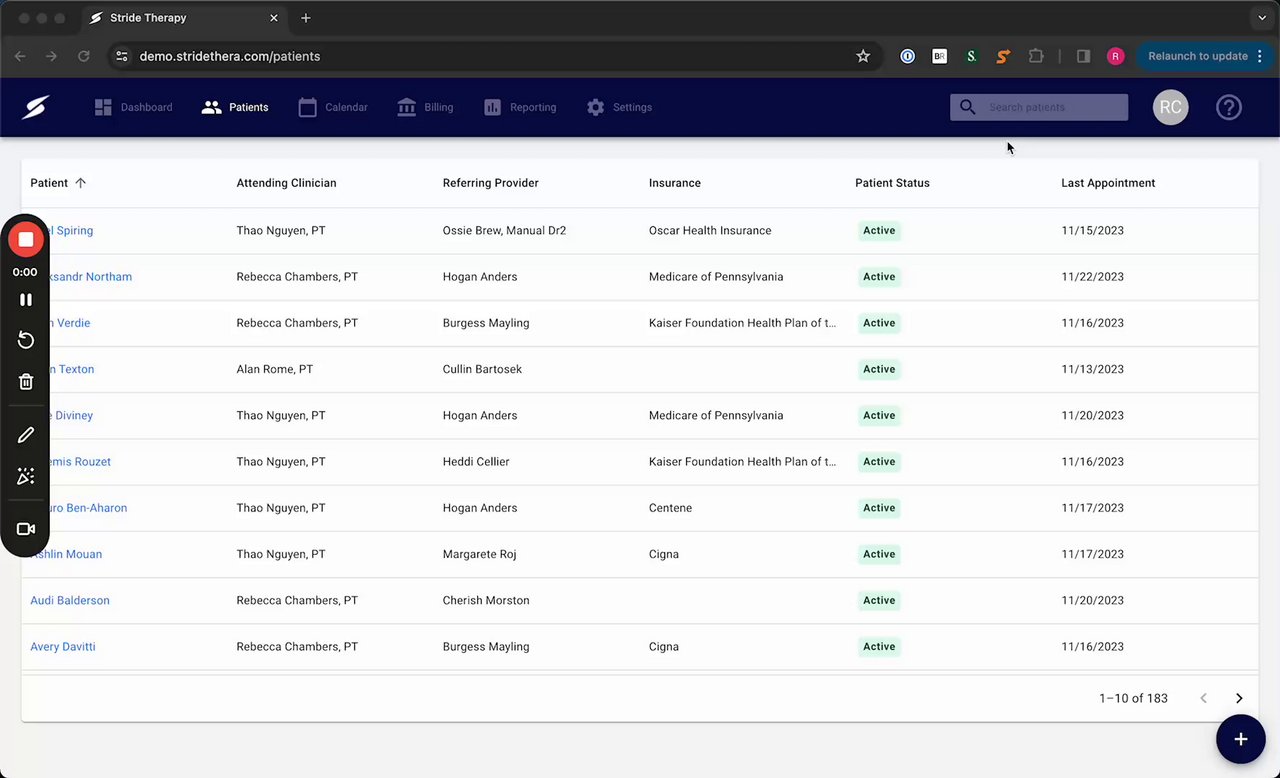Click the Centene insurance cell
1280x778 pixels.
[x=670, y=508]
